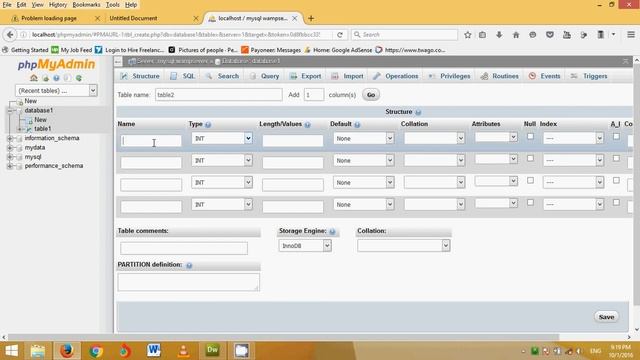Open Type dropdown in first column row

(222, 138)
